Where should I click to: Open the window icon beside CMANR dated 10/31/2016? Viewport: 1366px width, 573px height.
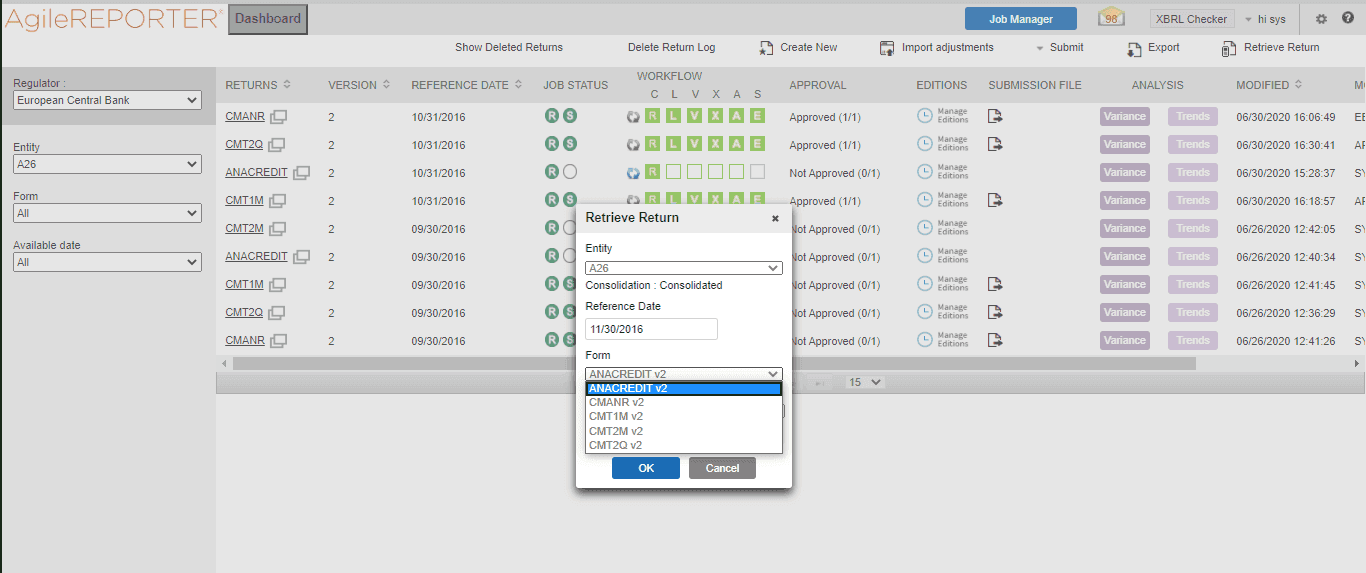pos(278,117)
